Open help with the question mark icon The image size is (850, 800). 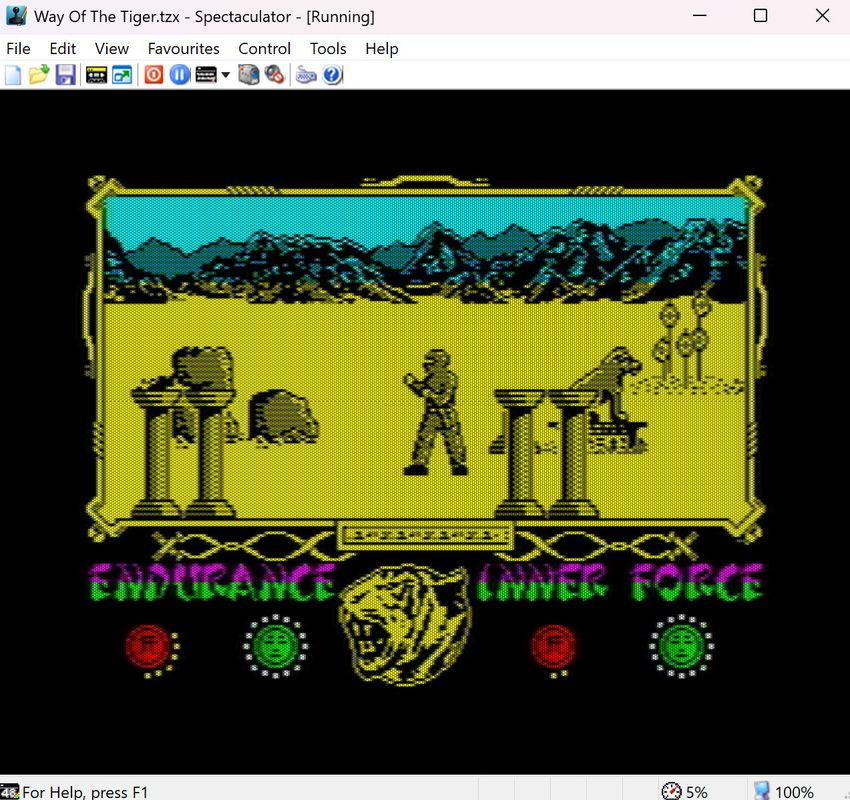(333, 75)
